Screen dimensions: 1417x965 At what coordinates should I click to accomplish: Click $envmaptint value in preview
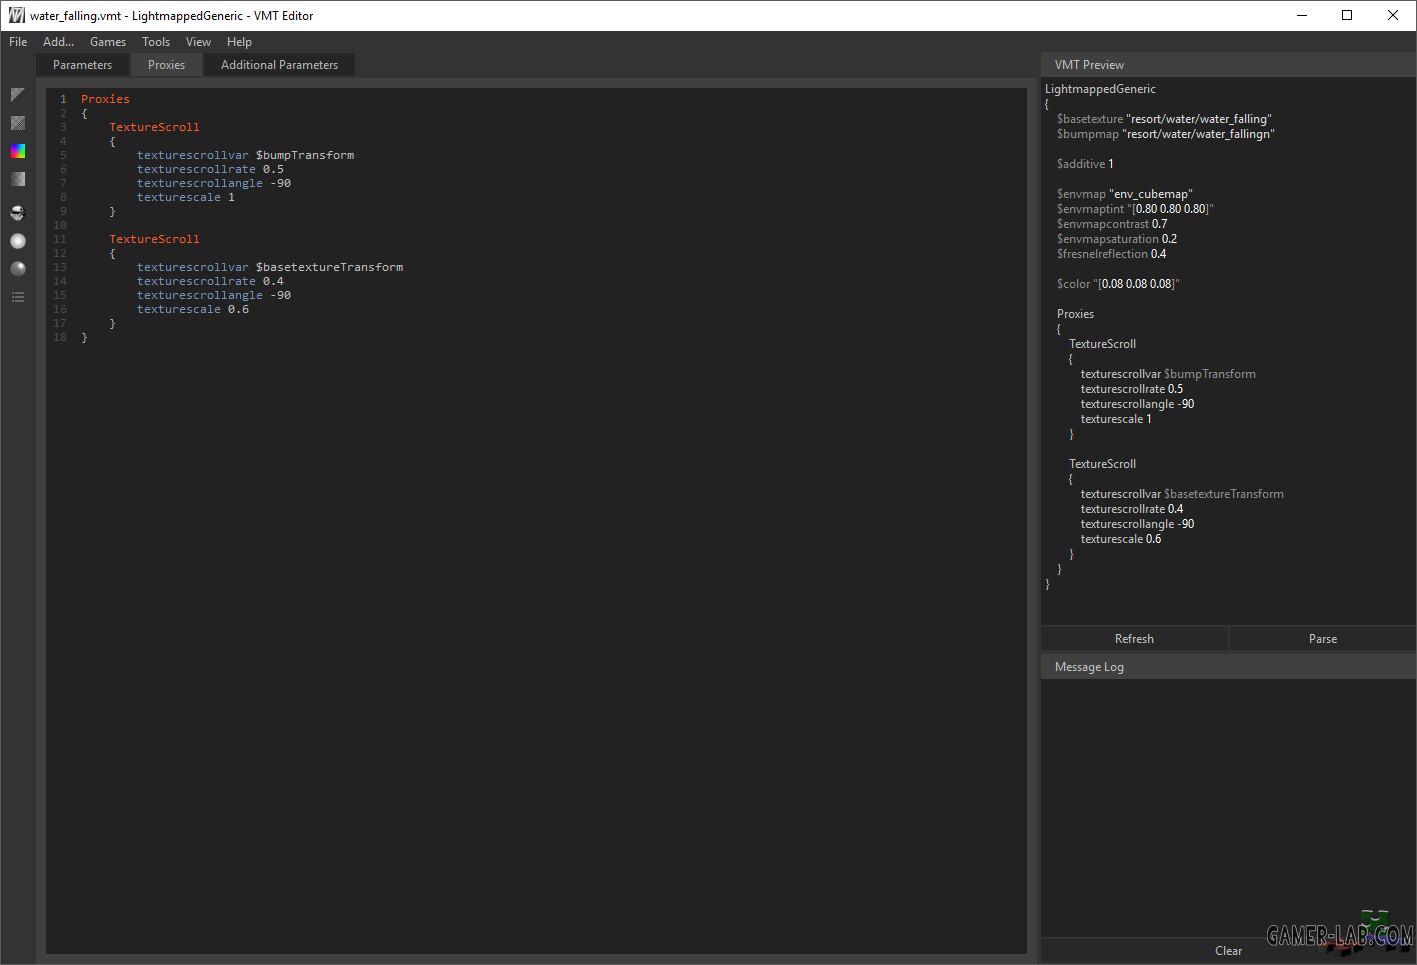coord(1171,209)
